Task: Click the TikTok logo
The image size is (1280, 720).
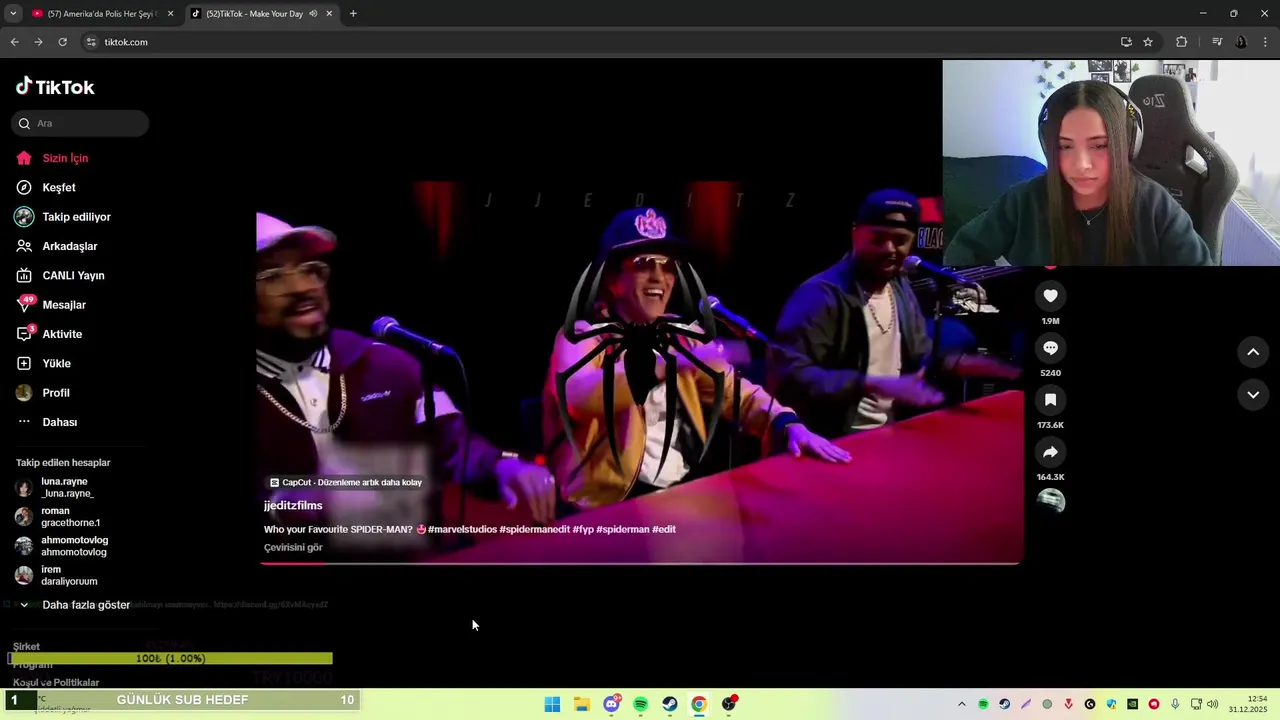Action: [55, 87]
